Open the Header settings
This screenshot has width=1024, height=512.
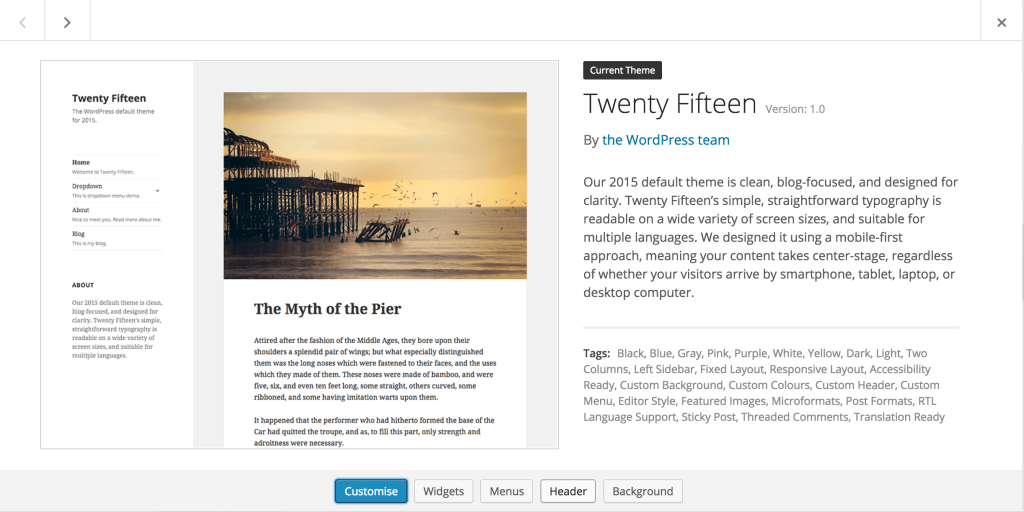pos(568,491)
